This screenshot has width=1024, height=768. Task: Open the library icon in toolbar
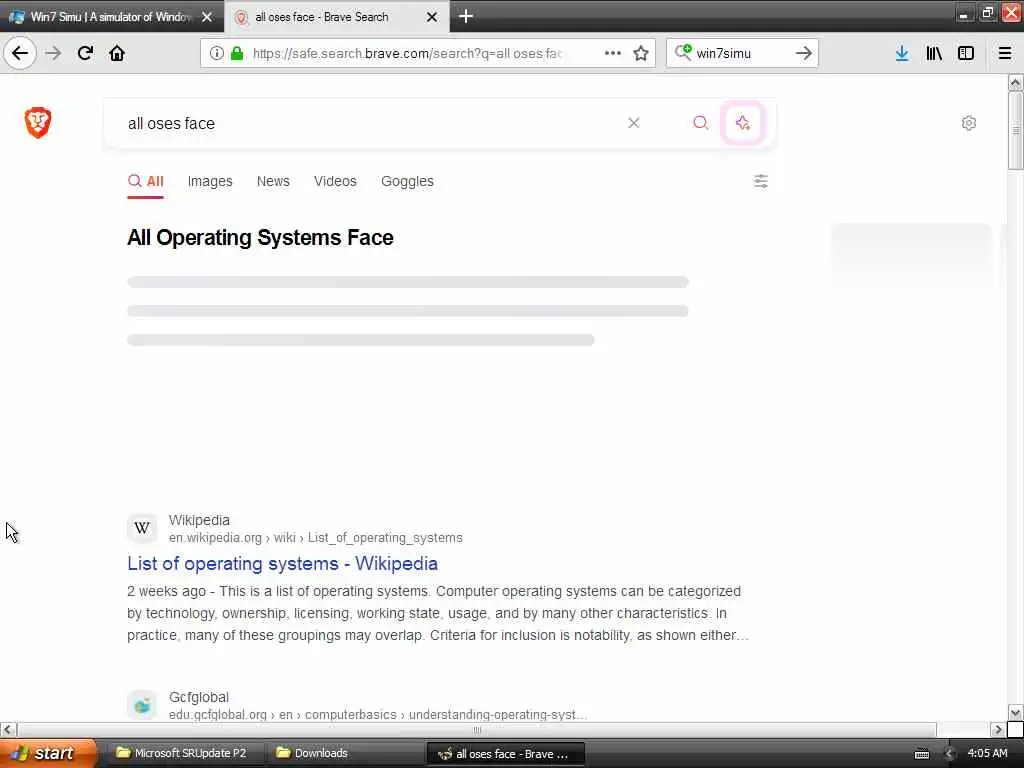(934, 53)
